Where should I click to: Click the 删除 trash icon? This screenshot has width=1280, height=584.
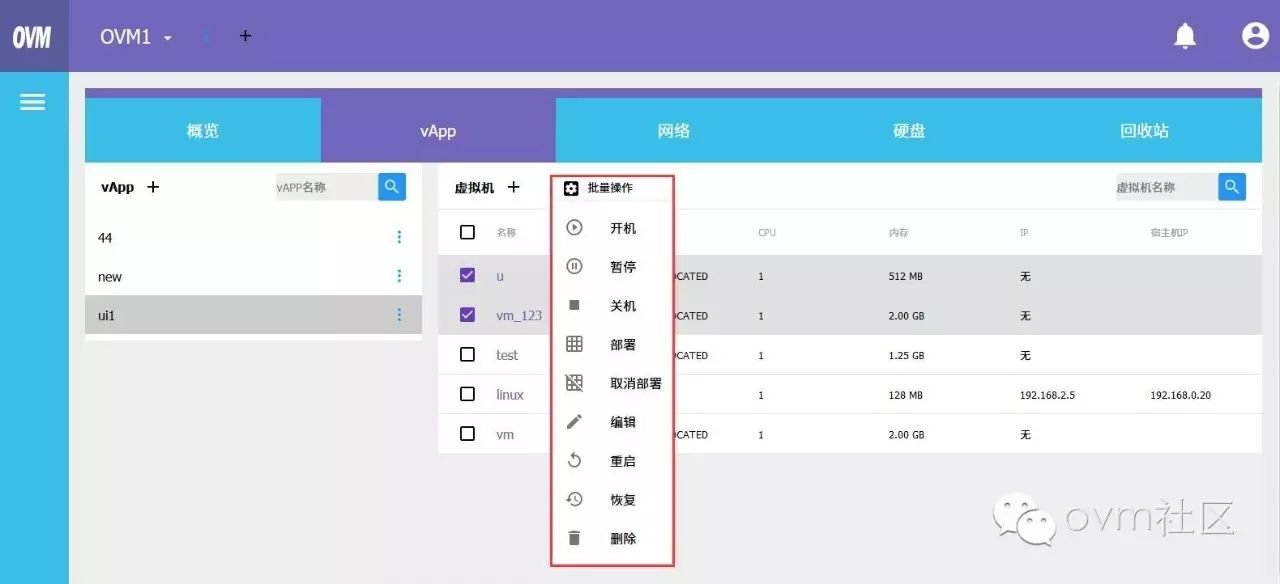coord(574,538)
